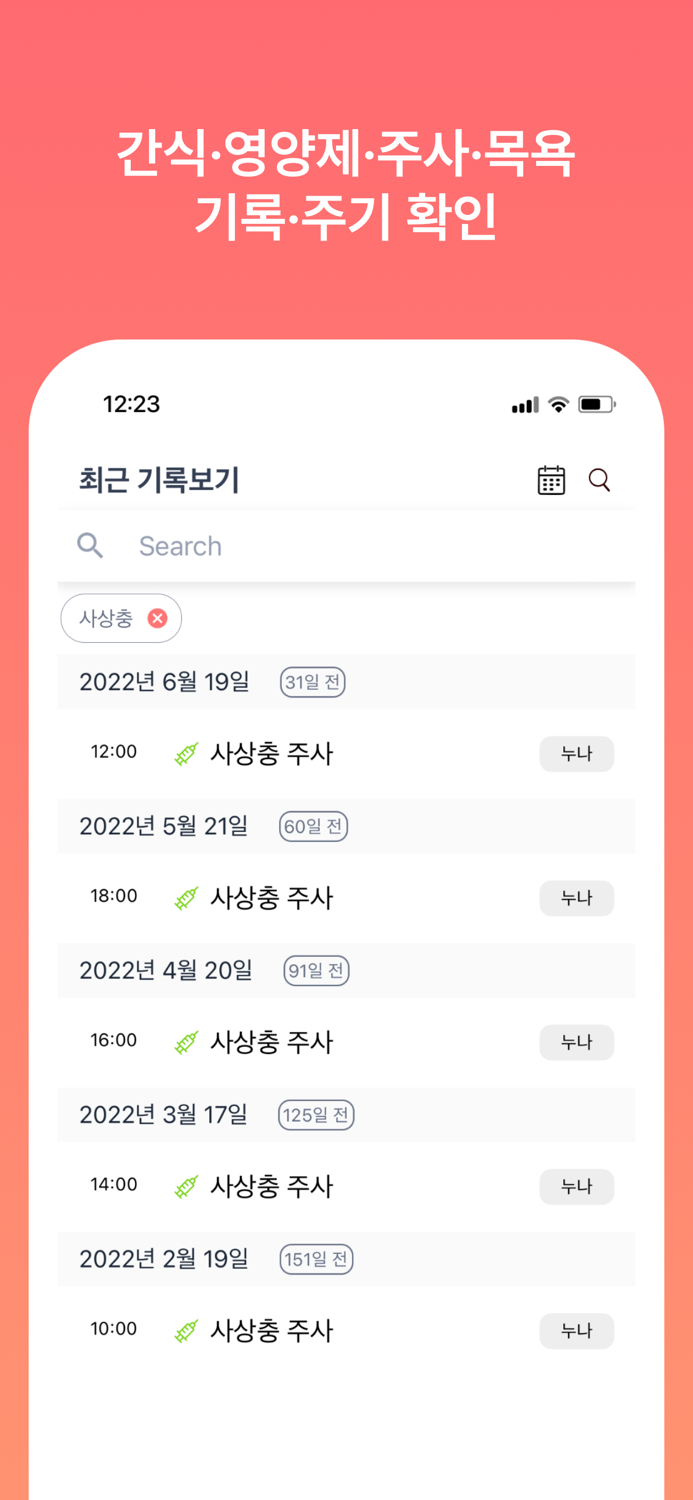Click the magnifier search icon in the header
The image size is (693, 1500).
point(600,480)
